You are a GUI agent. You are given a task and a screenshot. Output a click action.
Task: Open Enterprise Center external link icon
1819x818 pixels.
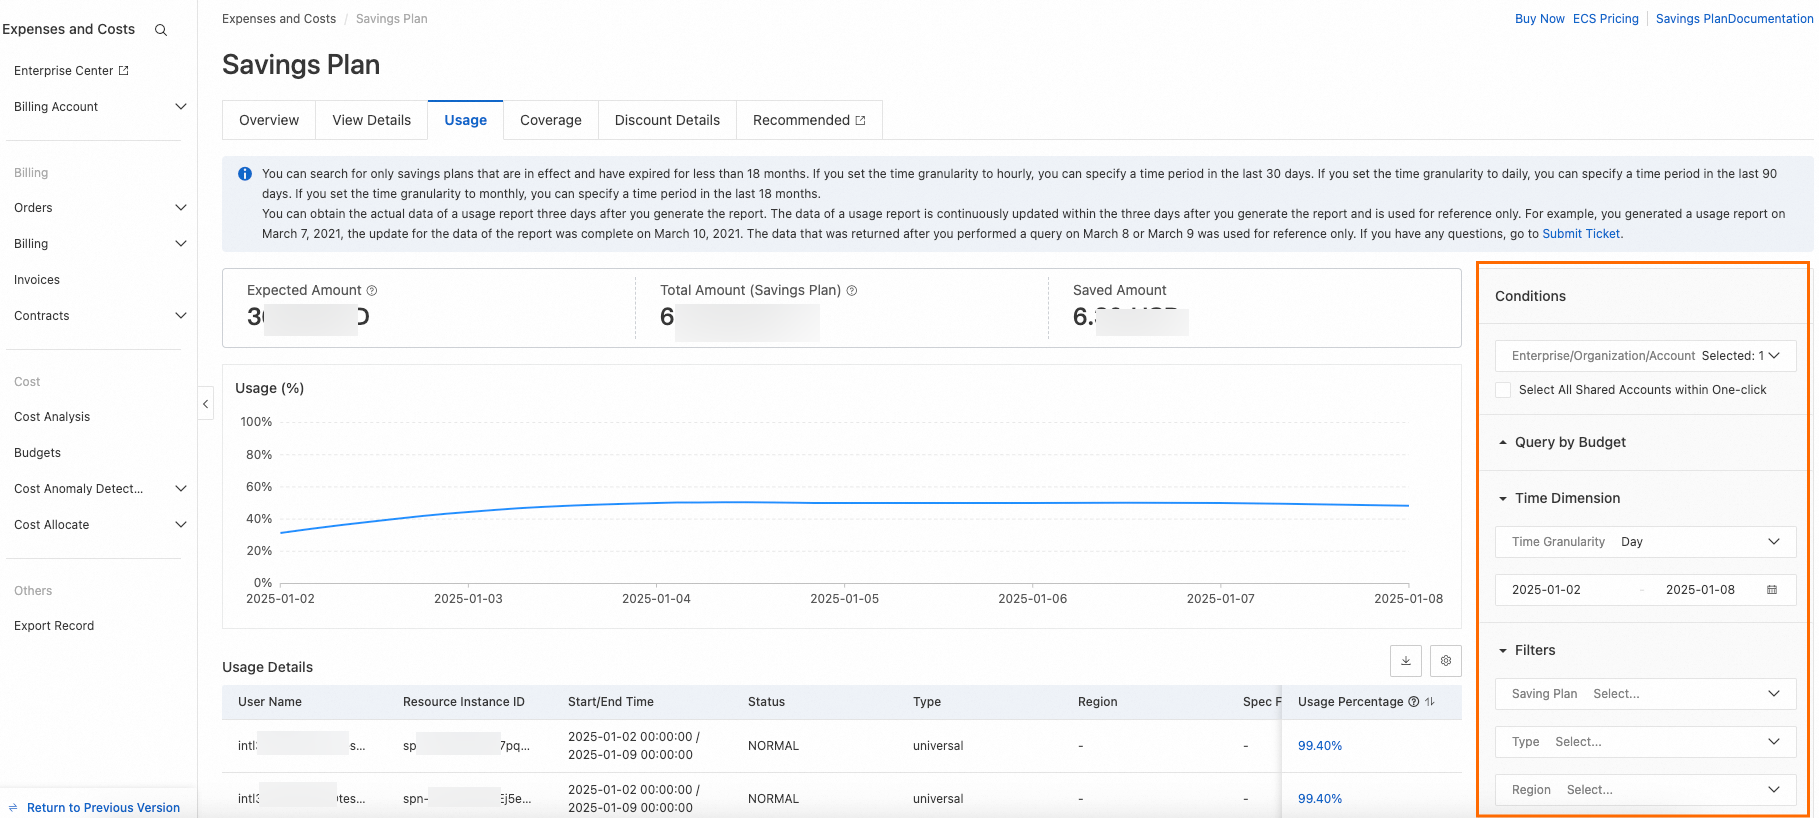(x=124, y=71)
